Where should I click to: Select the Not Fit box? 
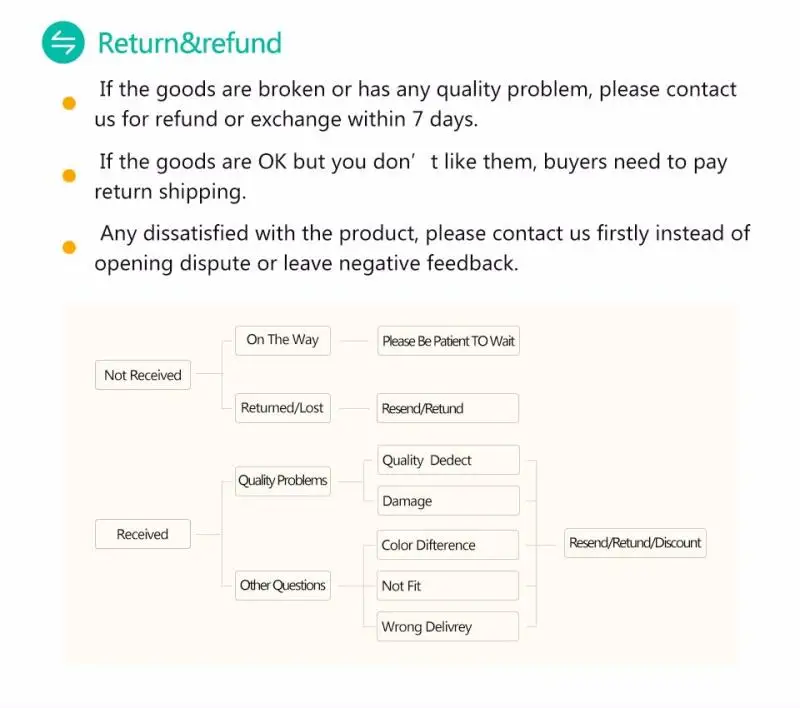pos(448,586)
